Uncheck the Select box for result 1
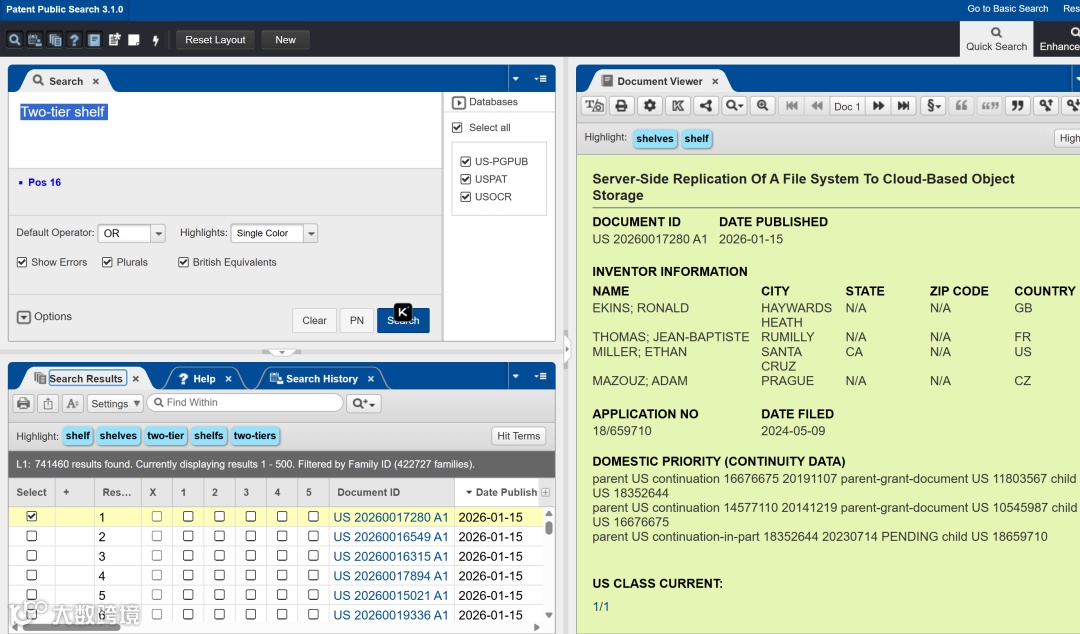Screen dimensions: 1080x634 [32, 516]
